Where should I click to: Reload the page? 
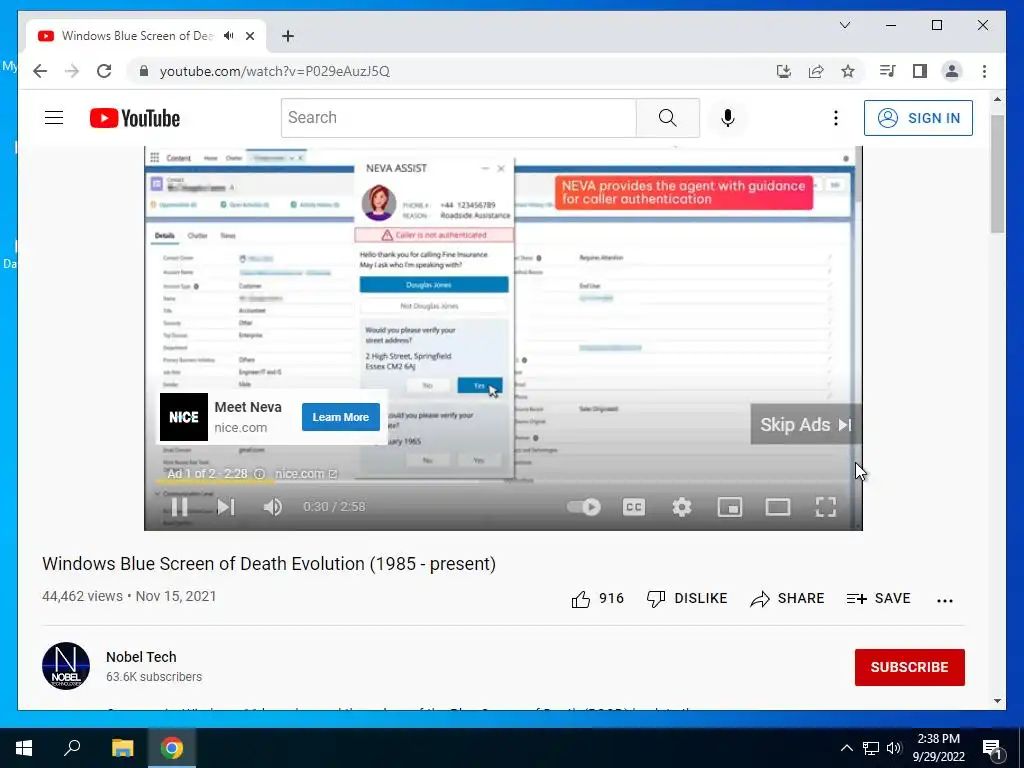coord(104,71)
